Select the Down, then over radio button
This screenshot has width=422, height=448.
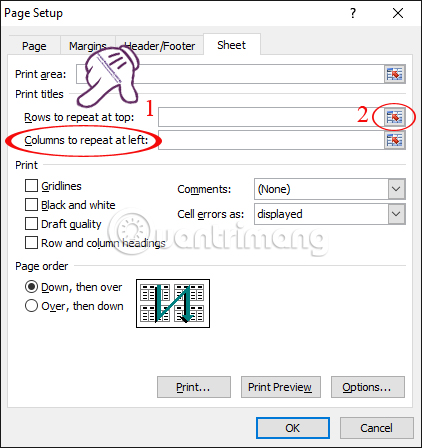click(31, 287)
